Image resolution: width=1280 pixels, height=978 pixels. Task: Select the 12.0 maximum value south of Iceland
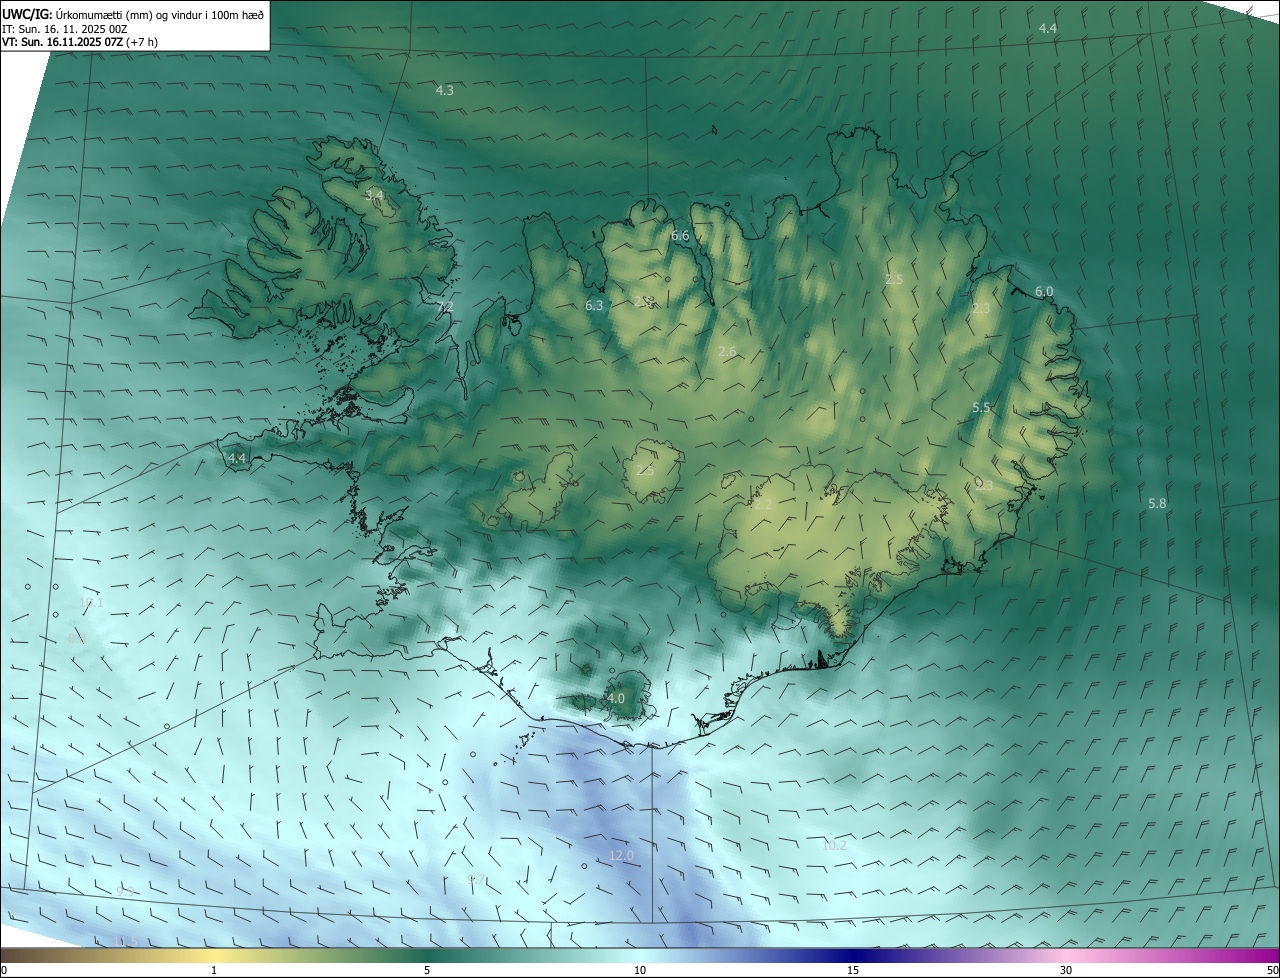[x=622, y=856]
